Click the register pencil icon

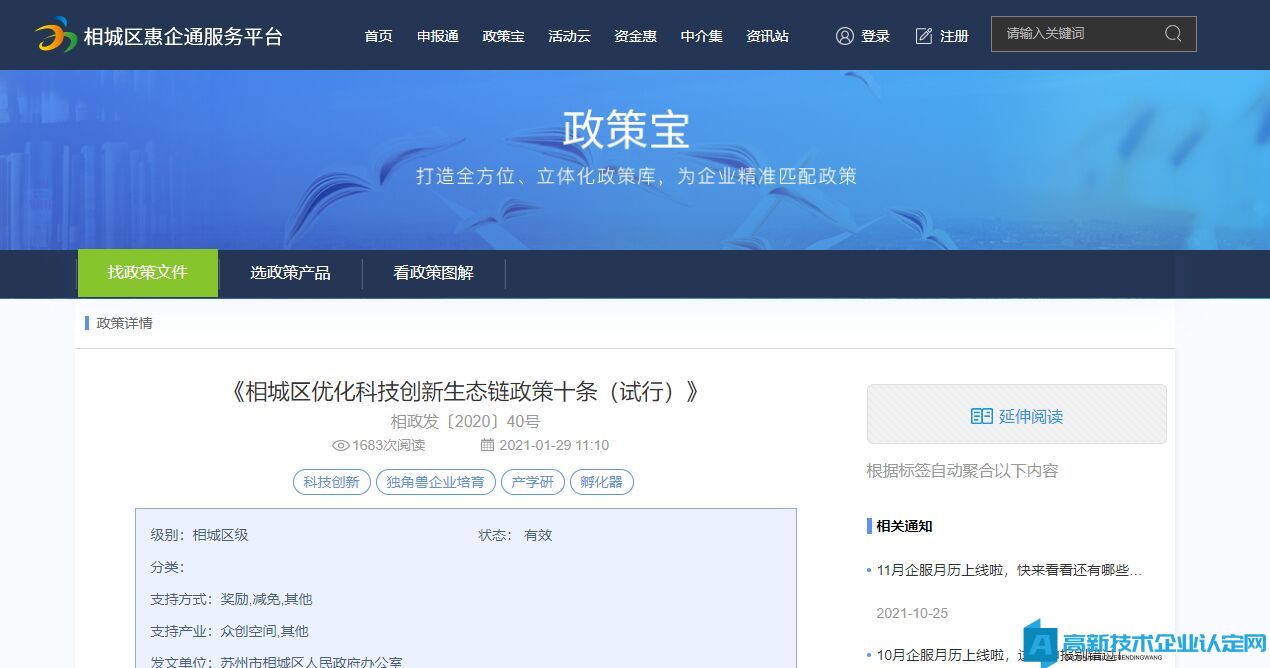[x=924, y=36]
